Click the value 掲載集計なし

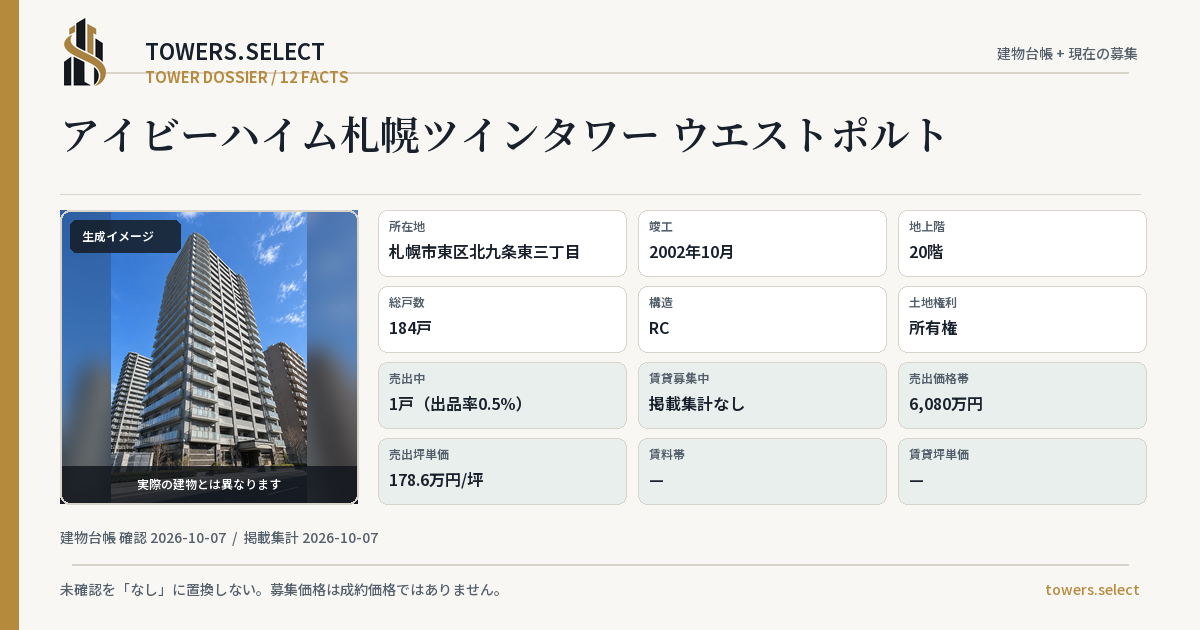(697, 404)
